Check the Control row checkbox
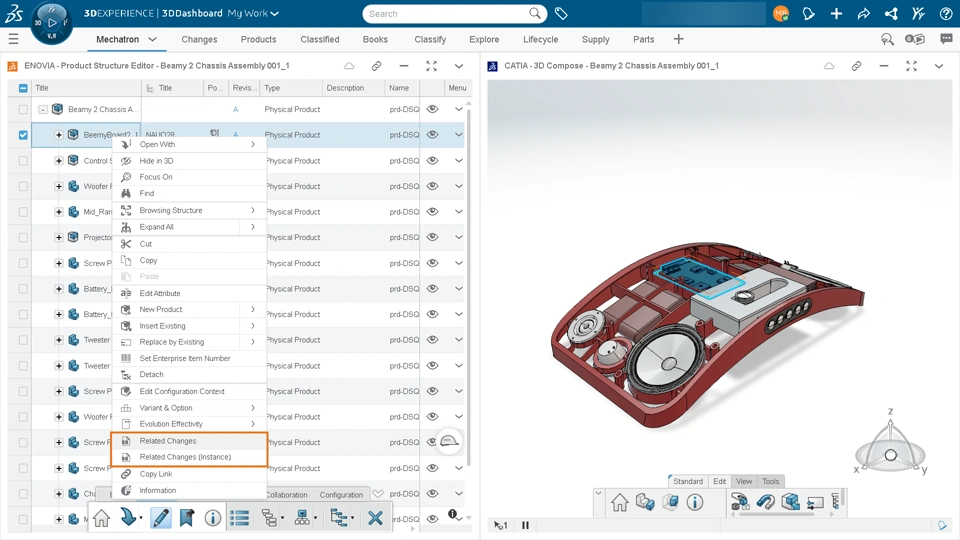 coord(23,160)
